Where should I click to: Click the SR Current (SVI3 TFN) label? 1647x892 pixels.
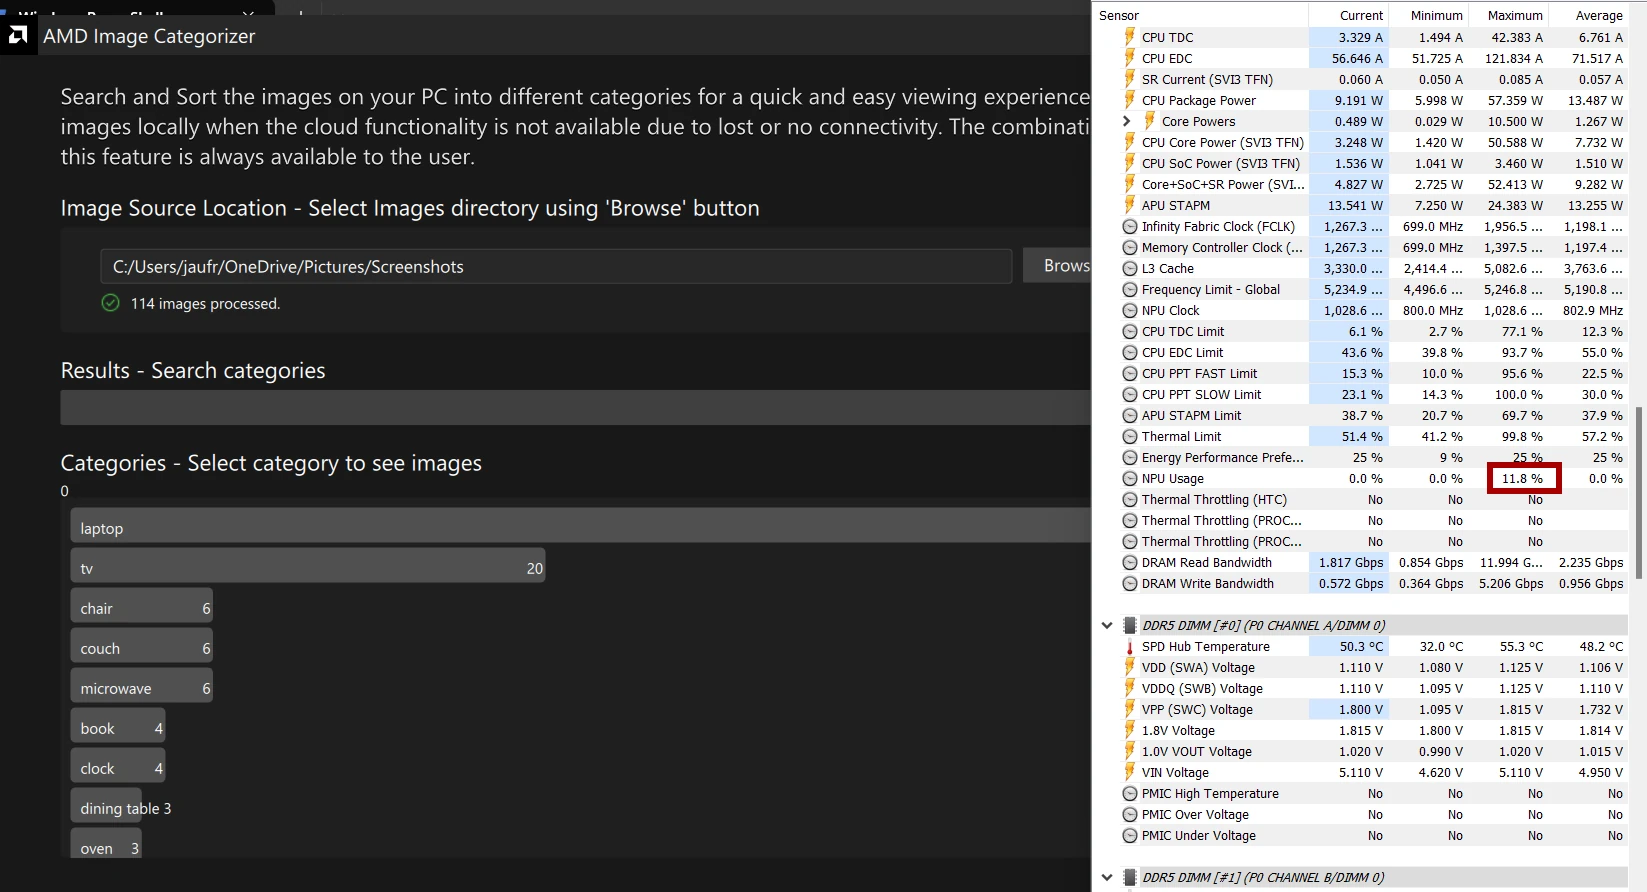(1207, 80)
